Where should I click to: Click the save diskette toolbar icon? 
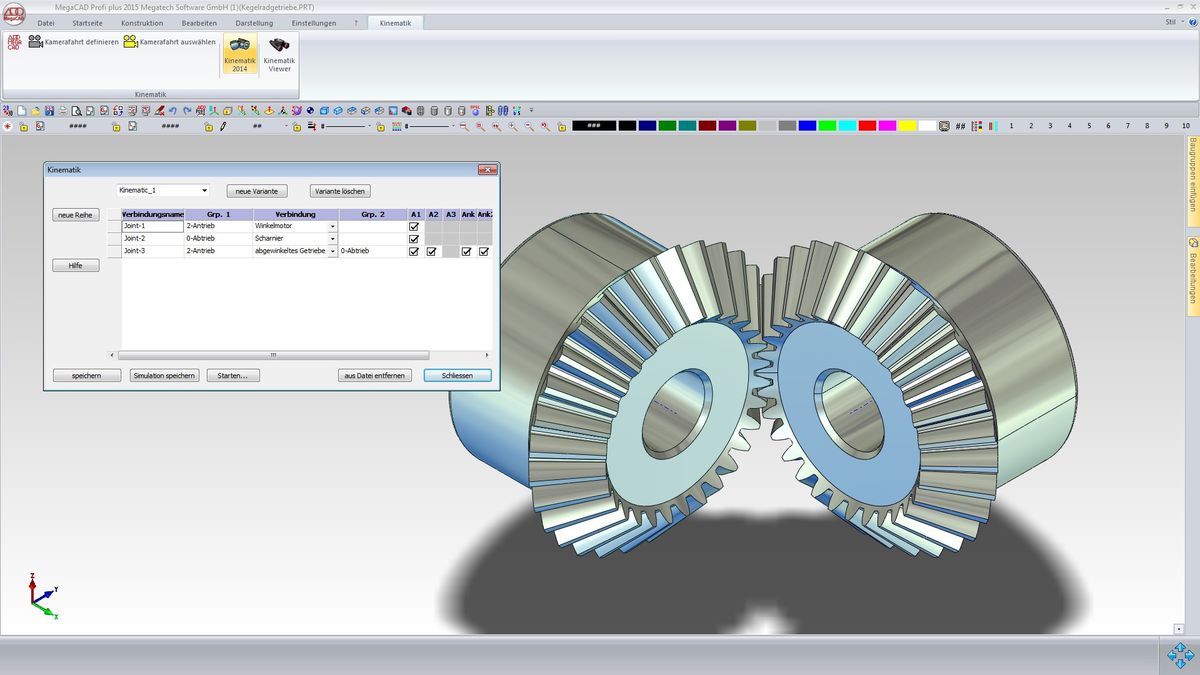(x=49, y=110)
